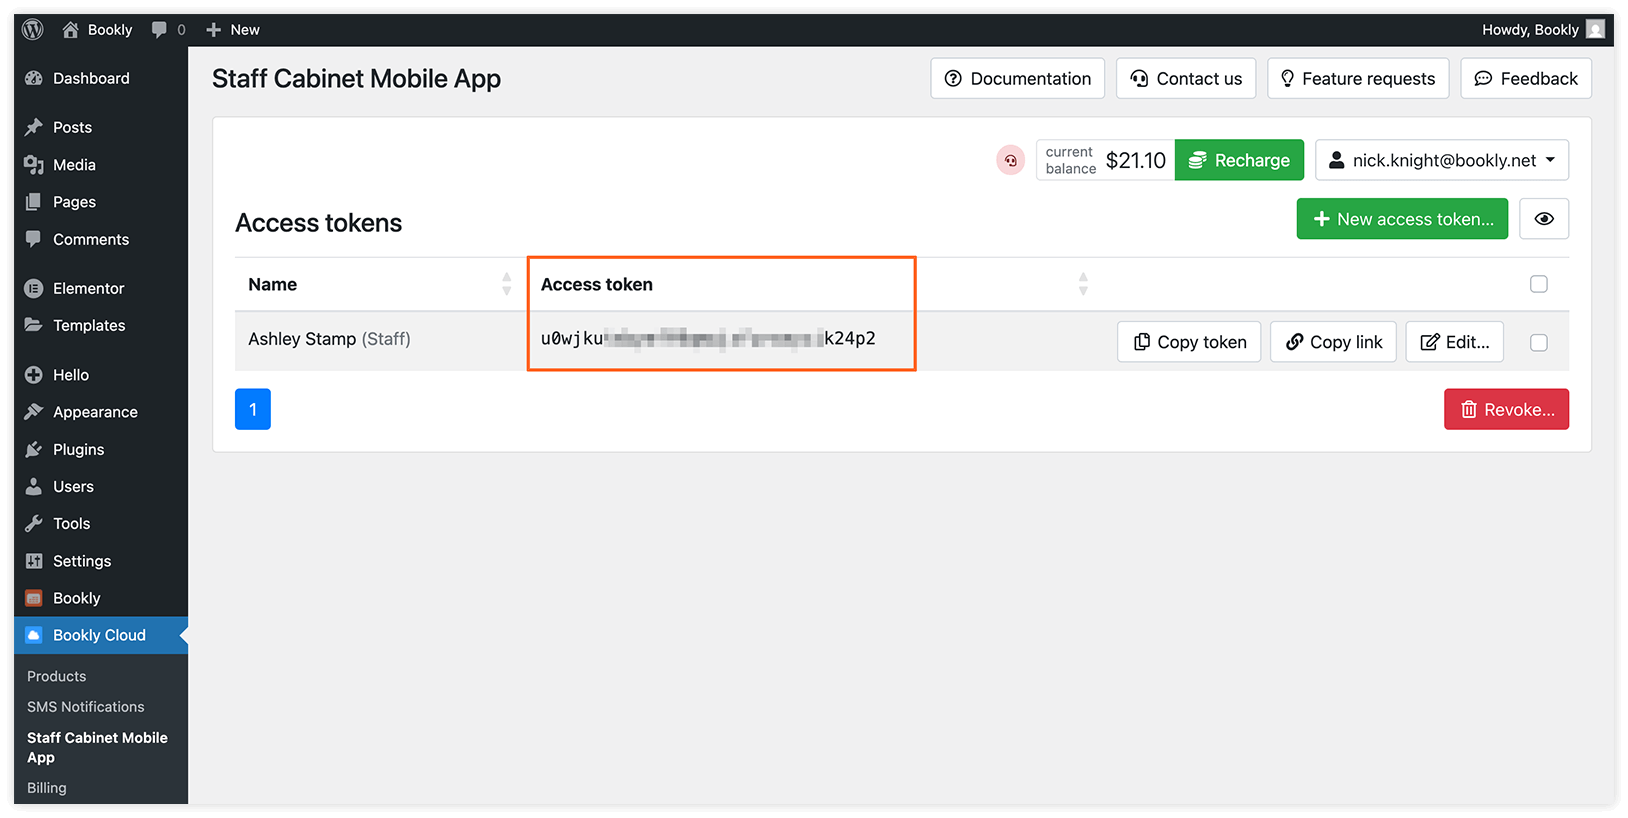This screenshot has height=818, width=1628.
Task: Click the Bookly calendar icon in the sidebar
Action: tap(34, 598)
